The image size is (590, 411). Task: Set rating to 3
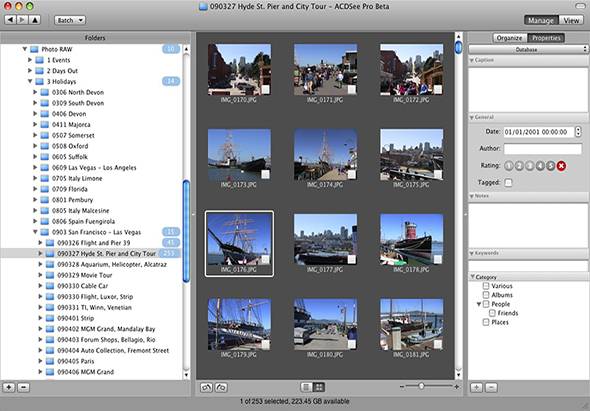tap(530, 166)
